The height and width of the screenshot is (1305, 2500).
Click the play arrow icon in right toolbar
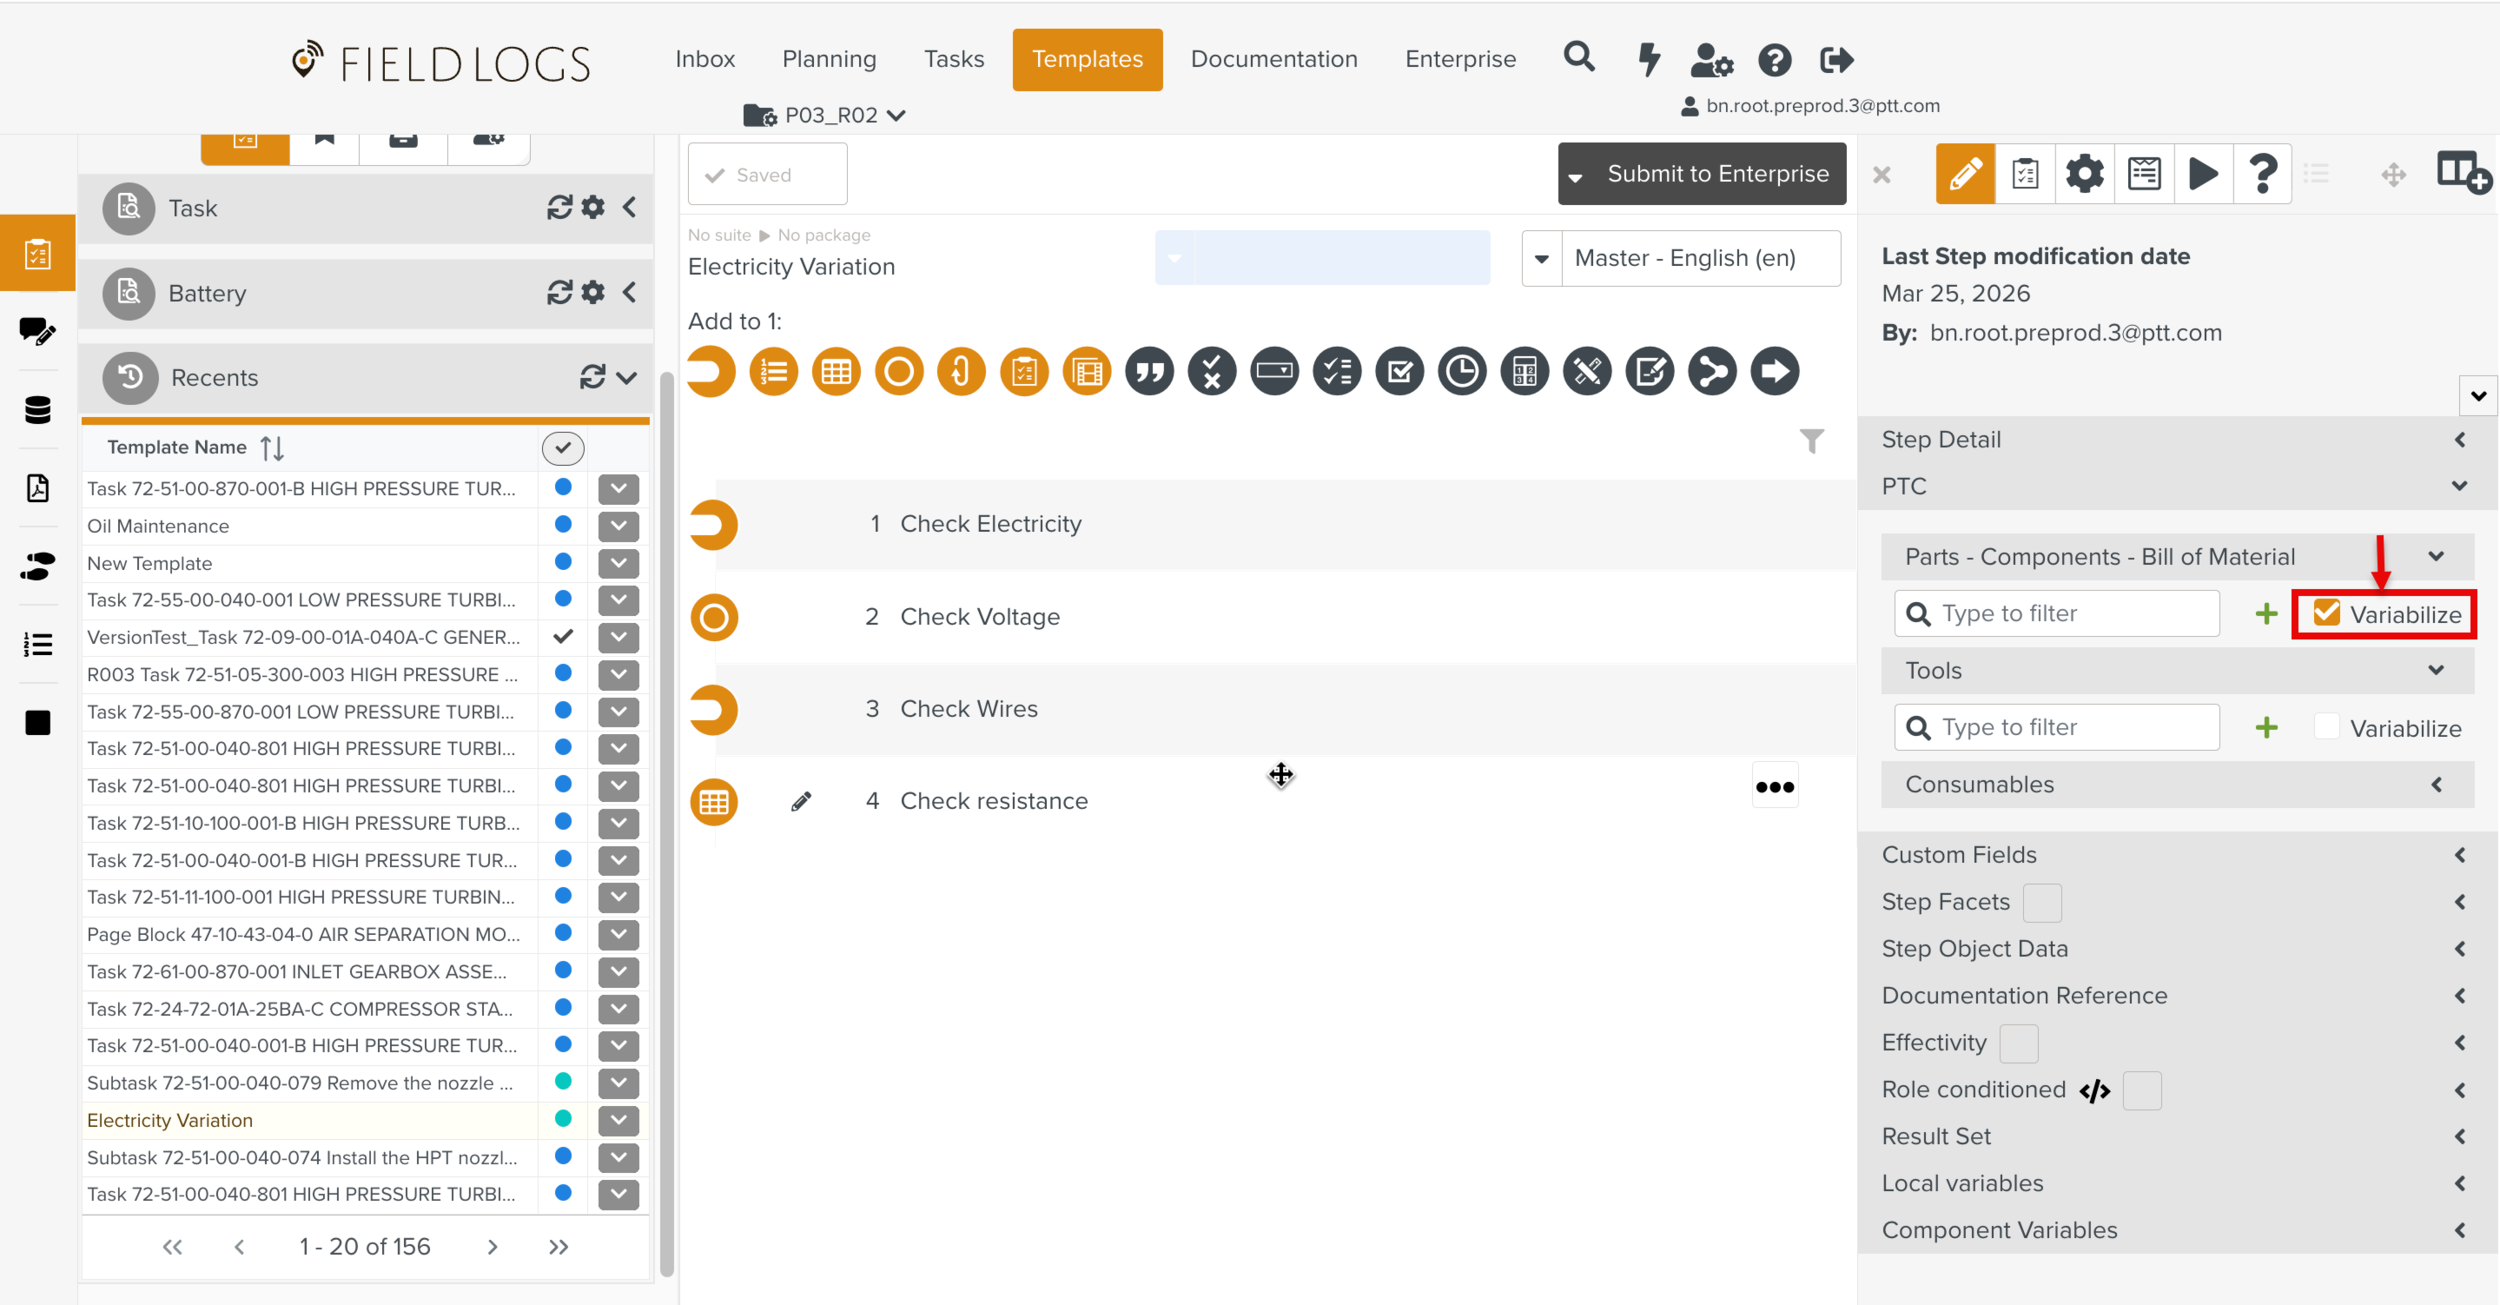[x=2203, y=174]
